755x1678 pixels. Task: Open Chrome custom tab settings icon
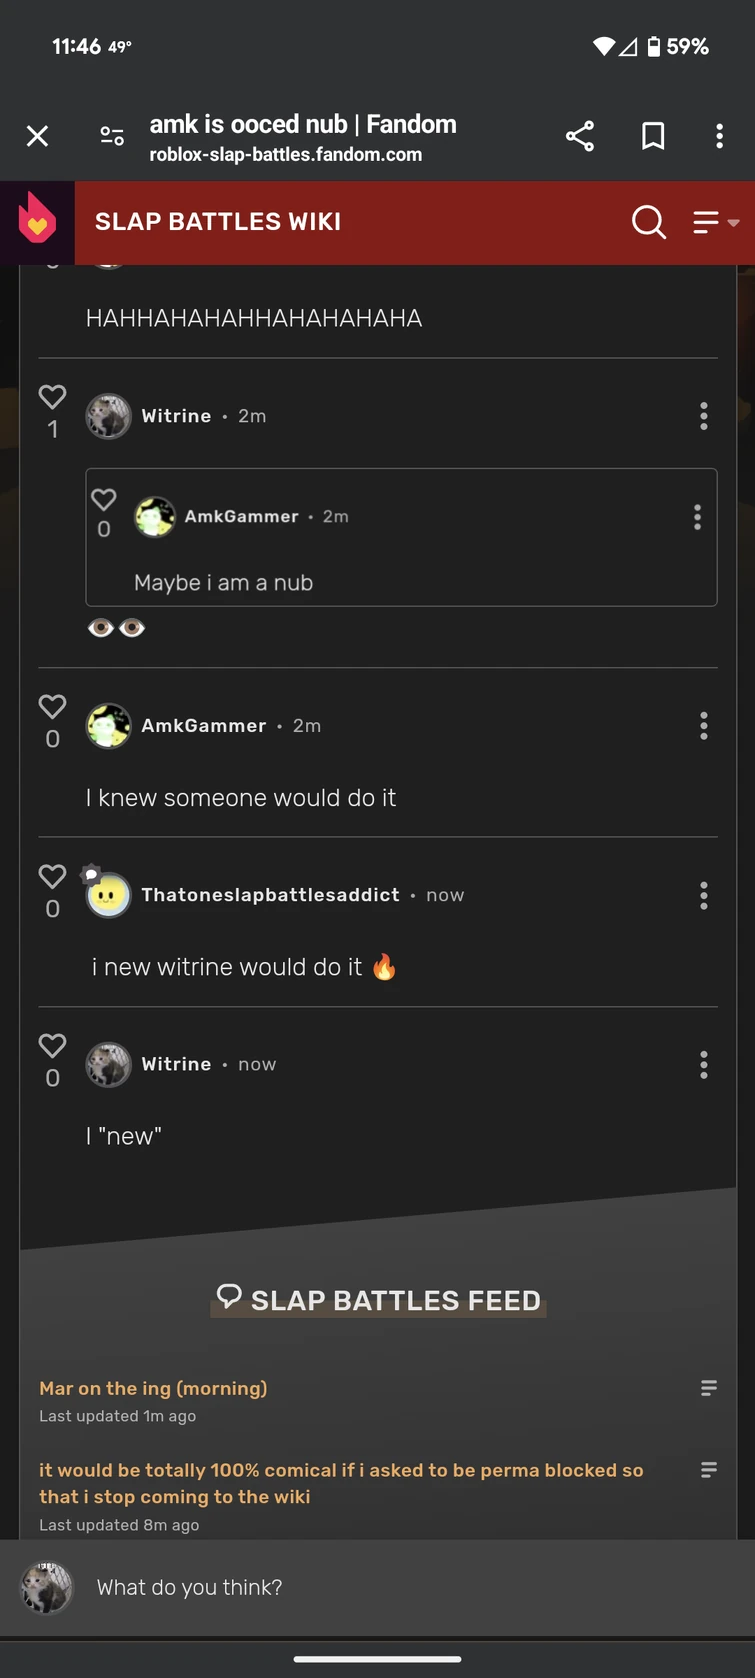(x=111, y=136)
